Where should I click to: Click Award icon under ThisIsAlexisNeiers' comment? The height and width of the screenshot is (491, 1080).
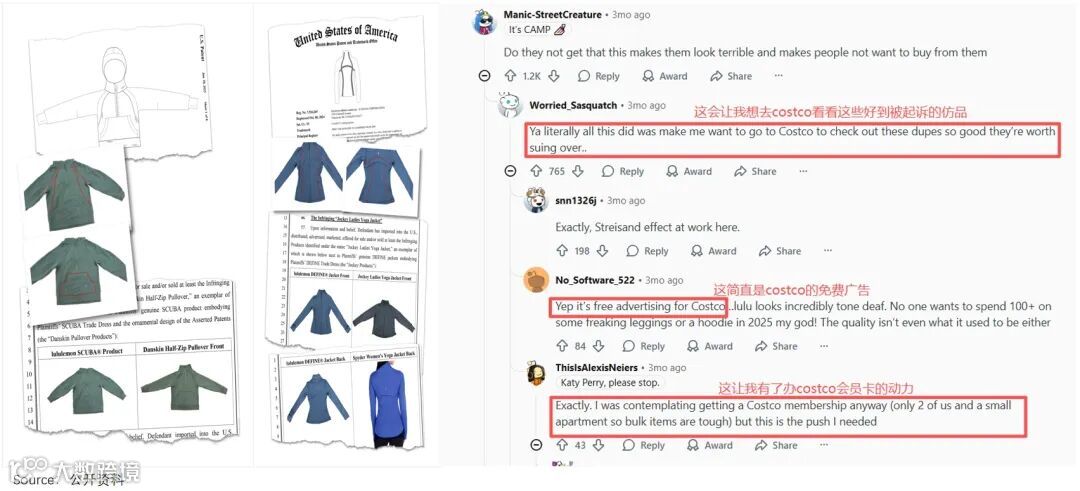pyautogui.click(x=710, y=445)
